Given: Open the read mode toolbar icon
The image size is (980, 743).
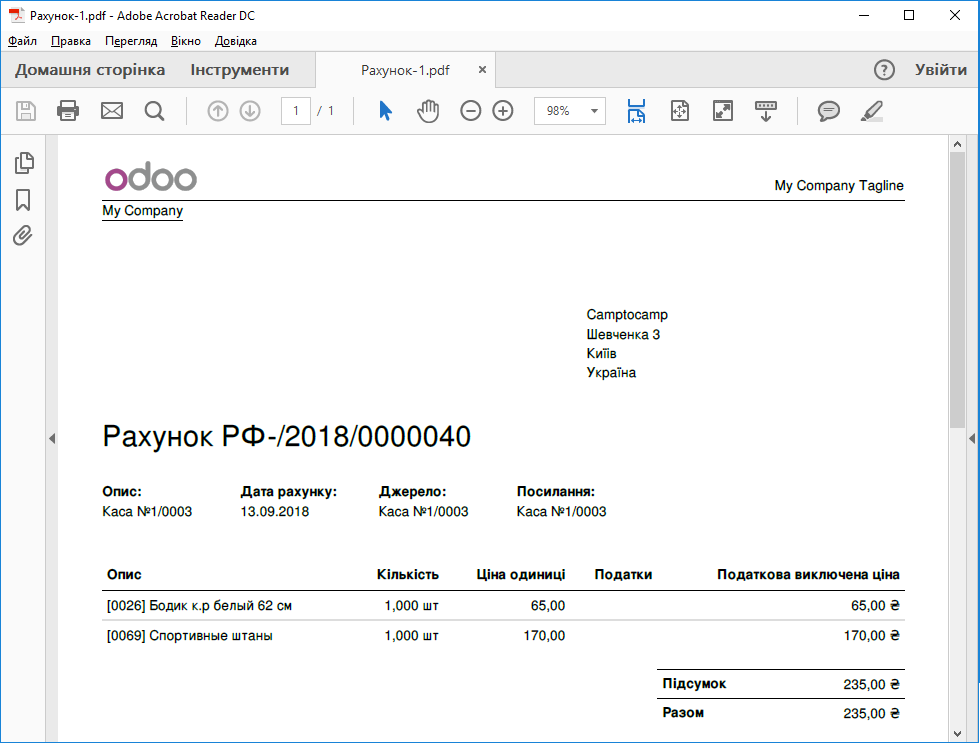Looking at the screenshot, I should (766, 111).
